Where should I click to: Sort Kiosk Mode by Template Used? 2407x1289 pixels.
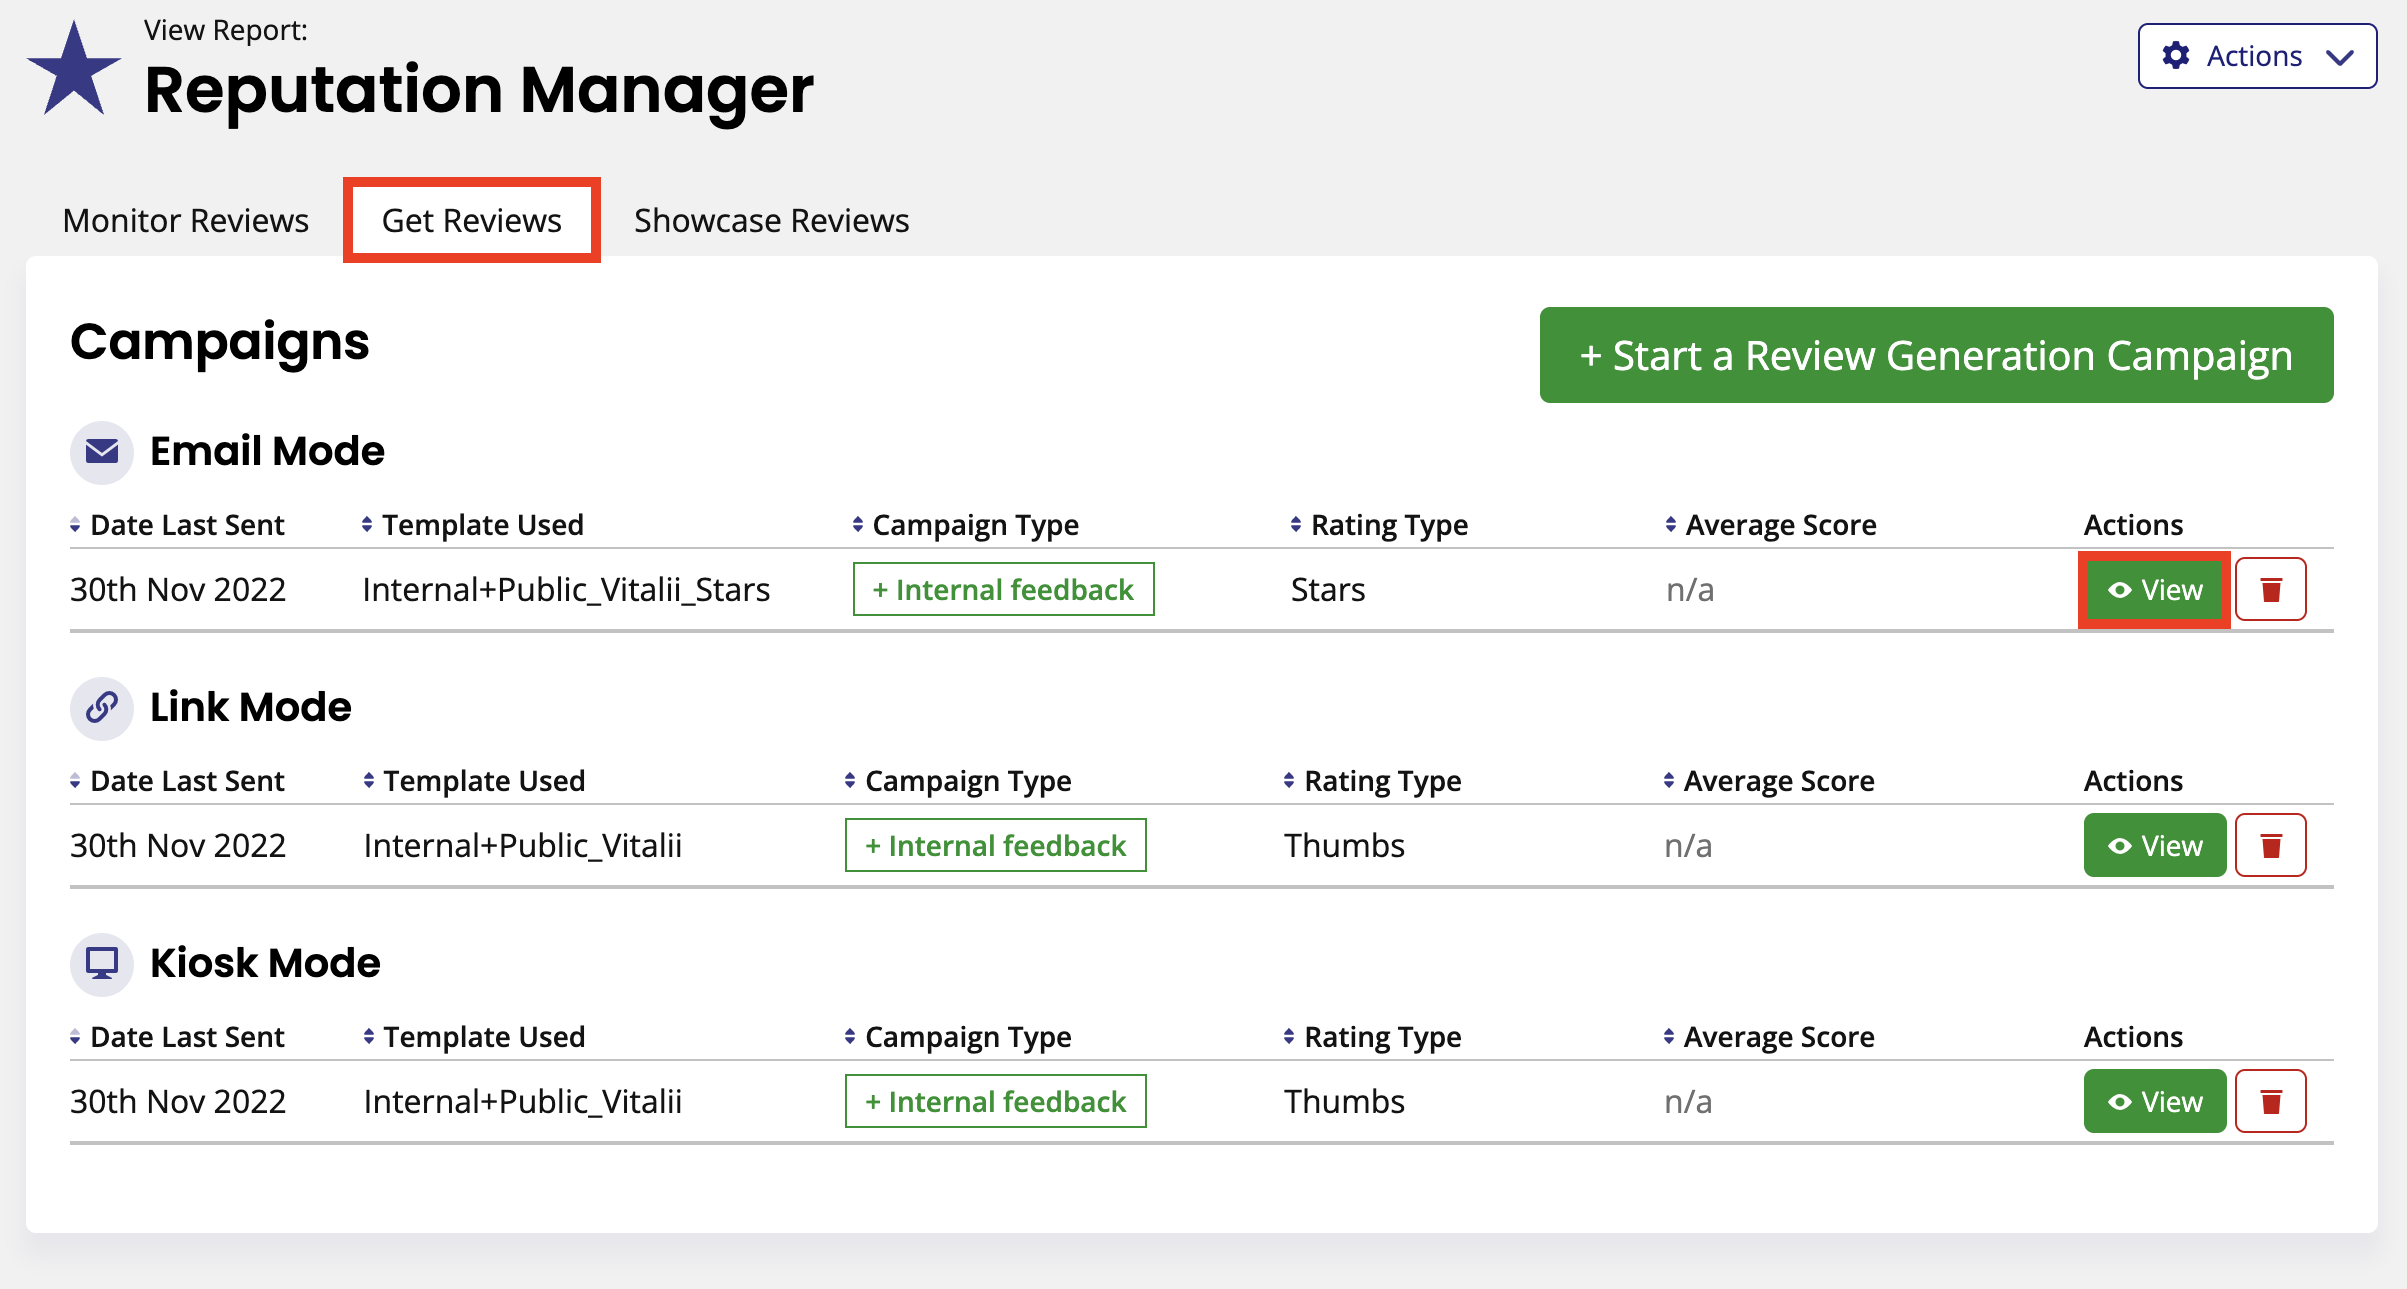pyautogui.click(x=475, y=1037)
